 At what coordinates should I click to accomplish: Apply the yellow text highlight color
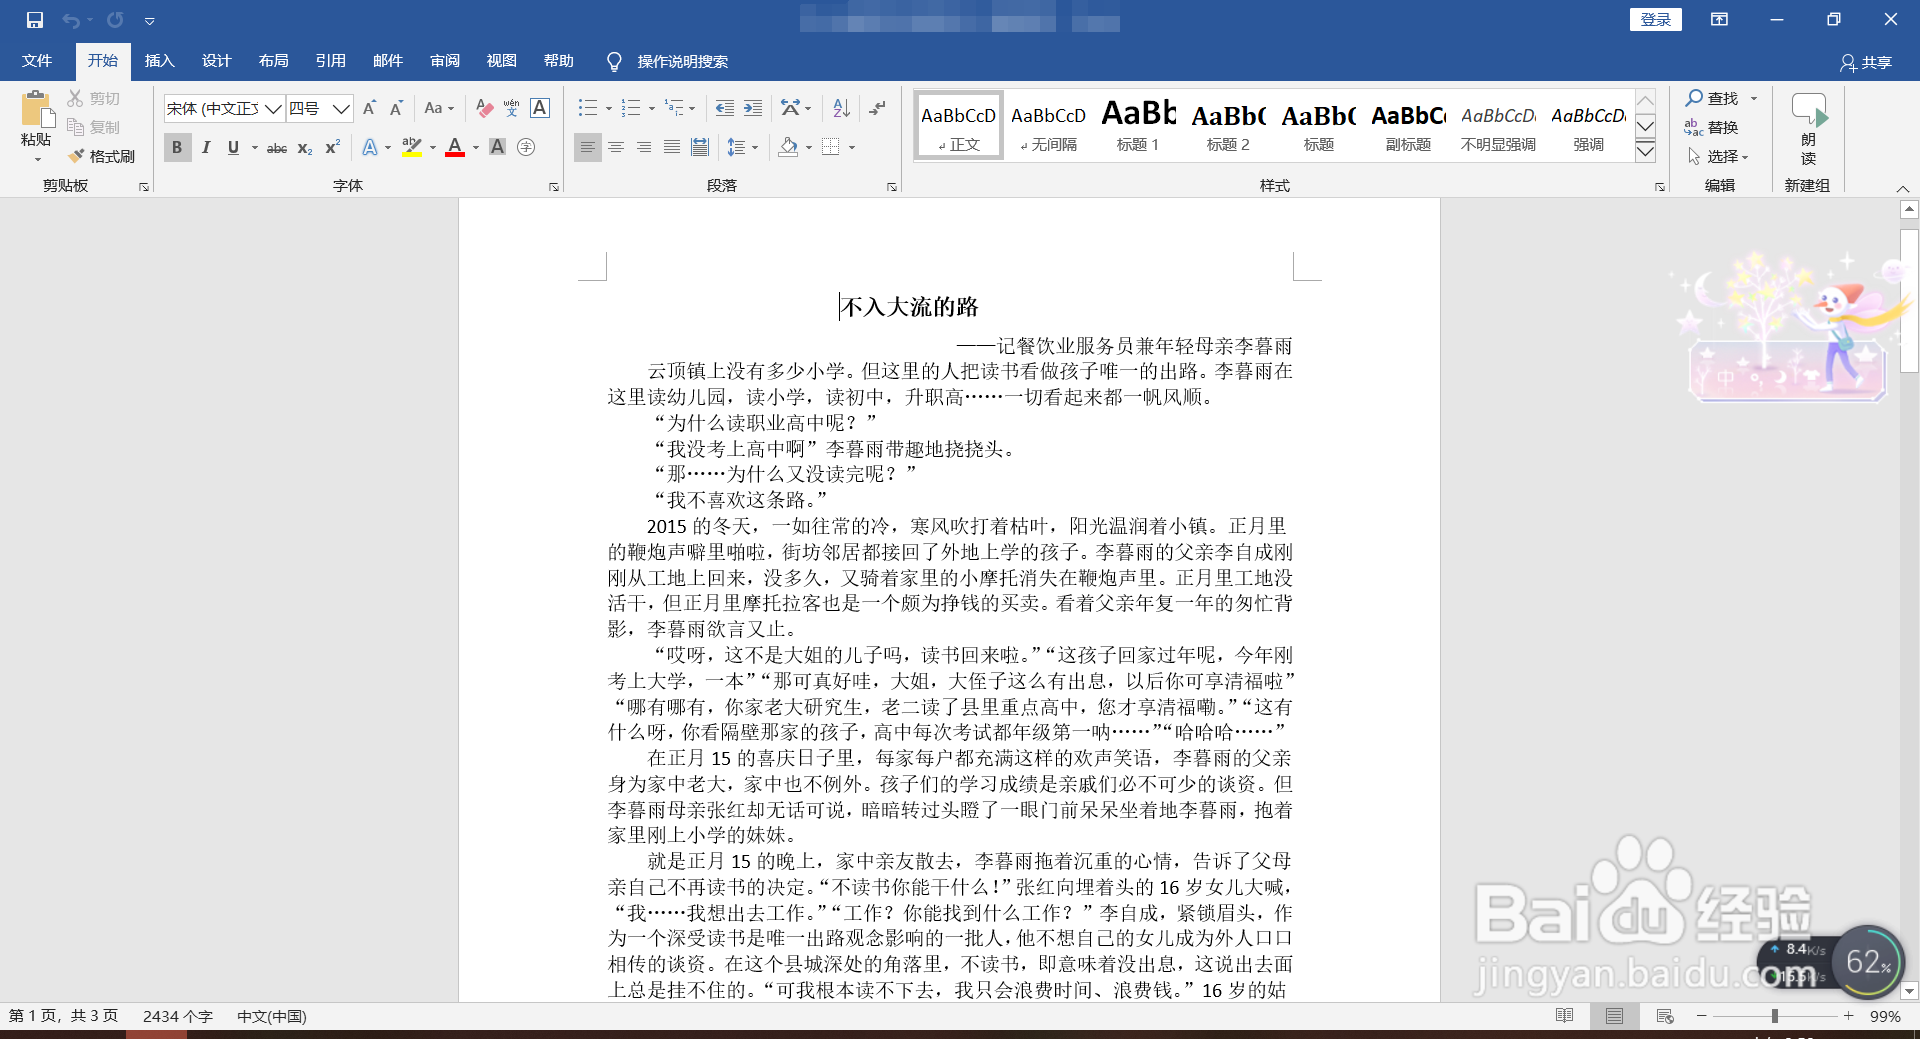click(411, 148)
